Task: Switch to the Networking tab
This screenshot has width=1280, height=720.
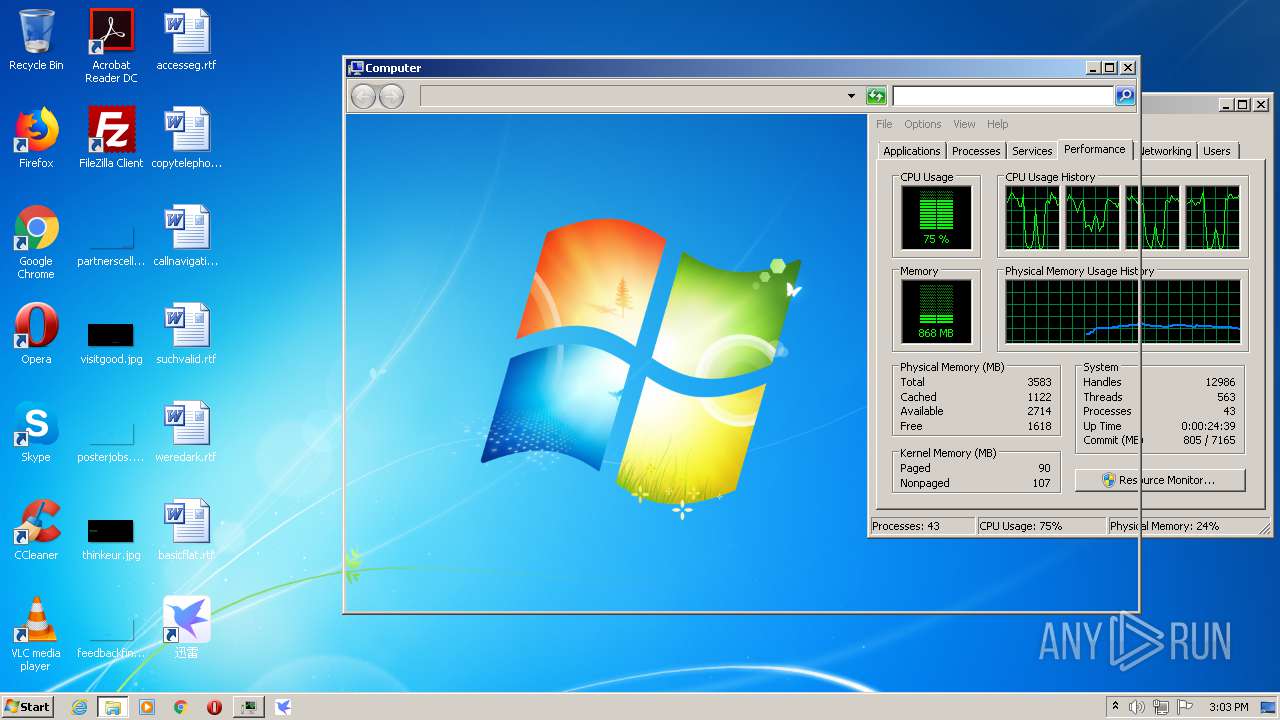Action: coord(1166,151)
